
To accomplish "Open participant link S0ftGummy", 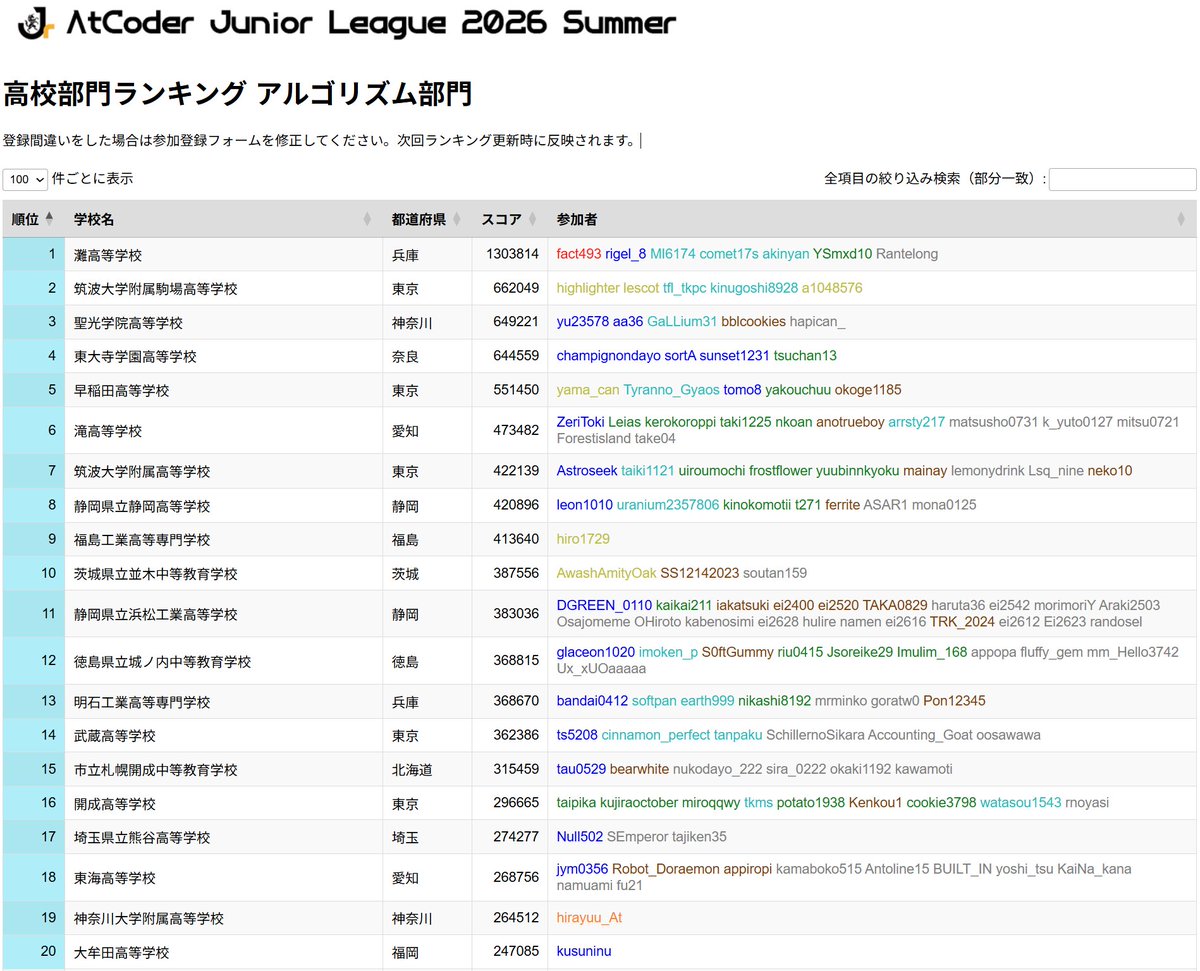I will pyautogui.click(x=738, y=652).
